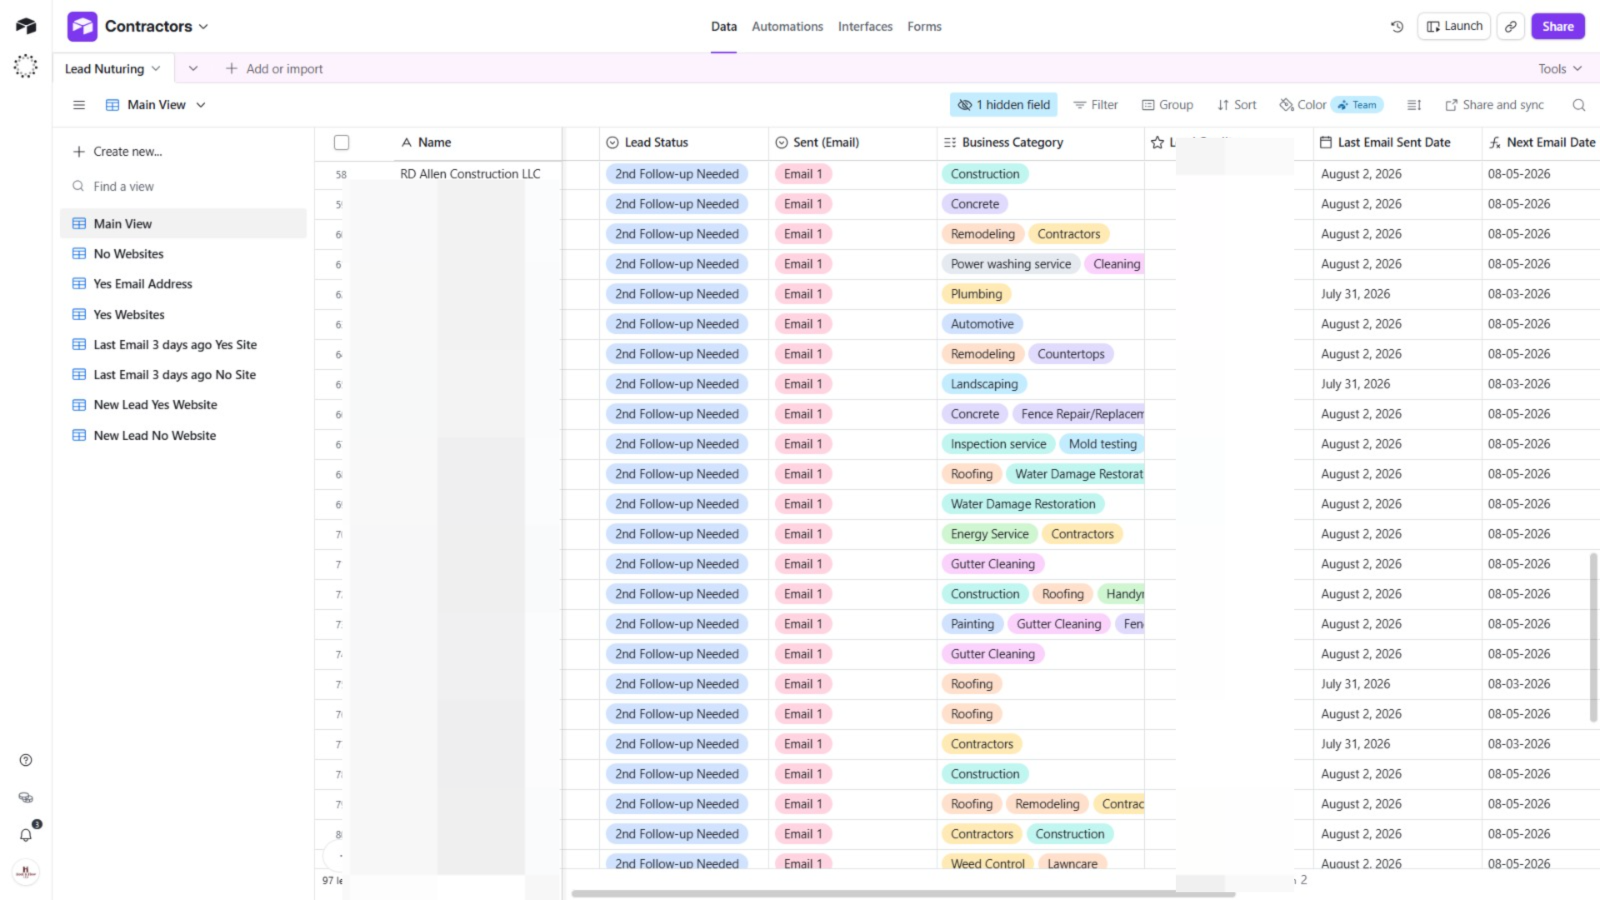This screenshot has height=900, width=1600.
Task: Expand the Tools dropdown menu
Action: click(x=1560, y=69)
